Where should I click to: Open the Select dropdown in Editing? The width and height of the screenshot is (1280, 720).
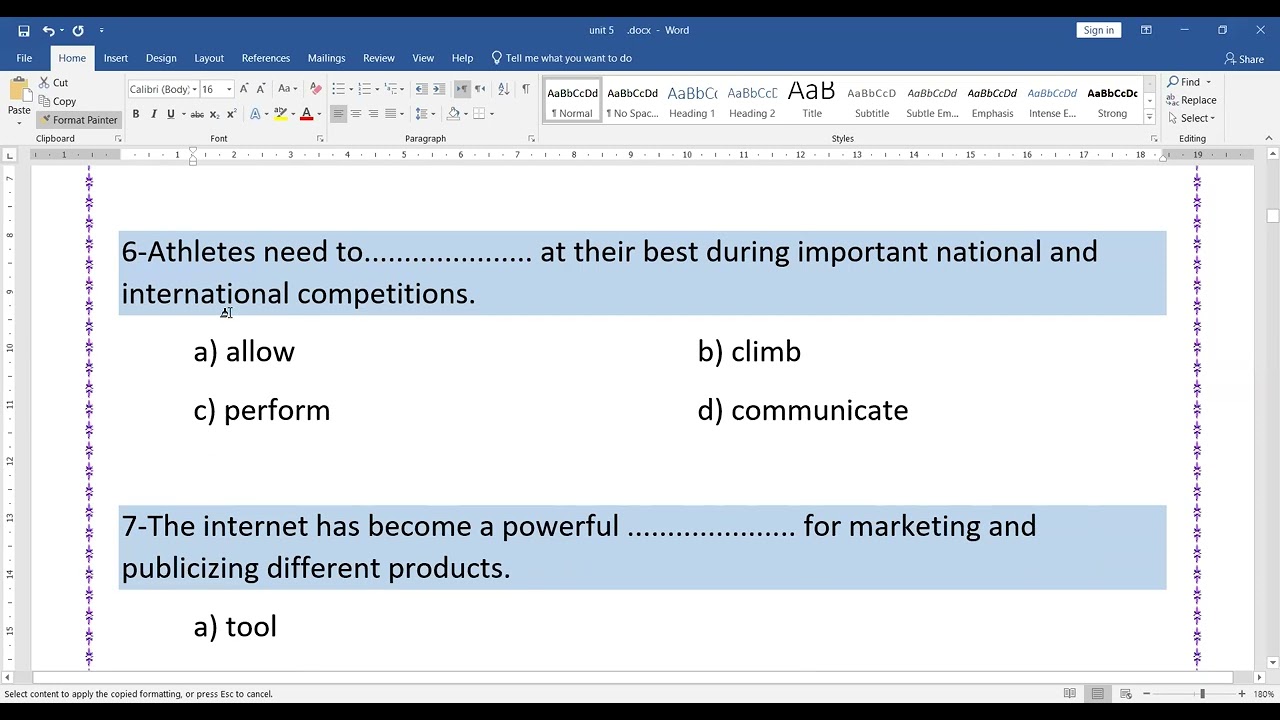1191,118
